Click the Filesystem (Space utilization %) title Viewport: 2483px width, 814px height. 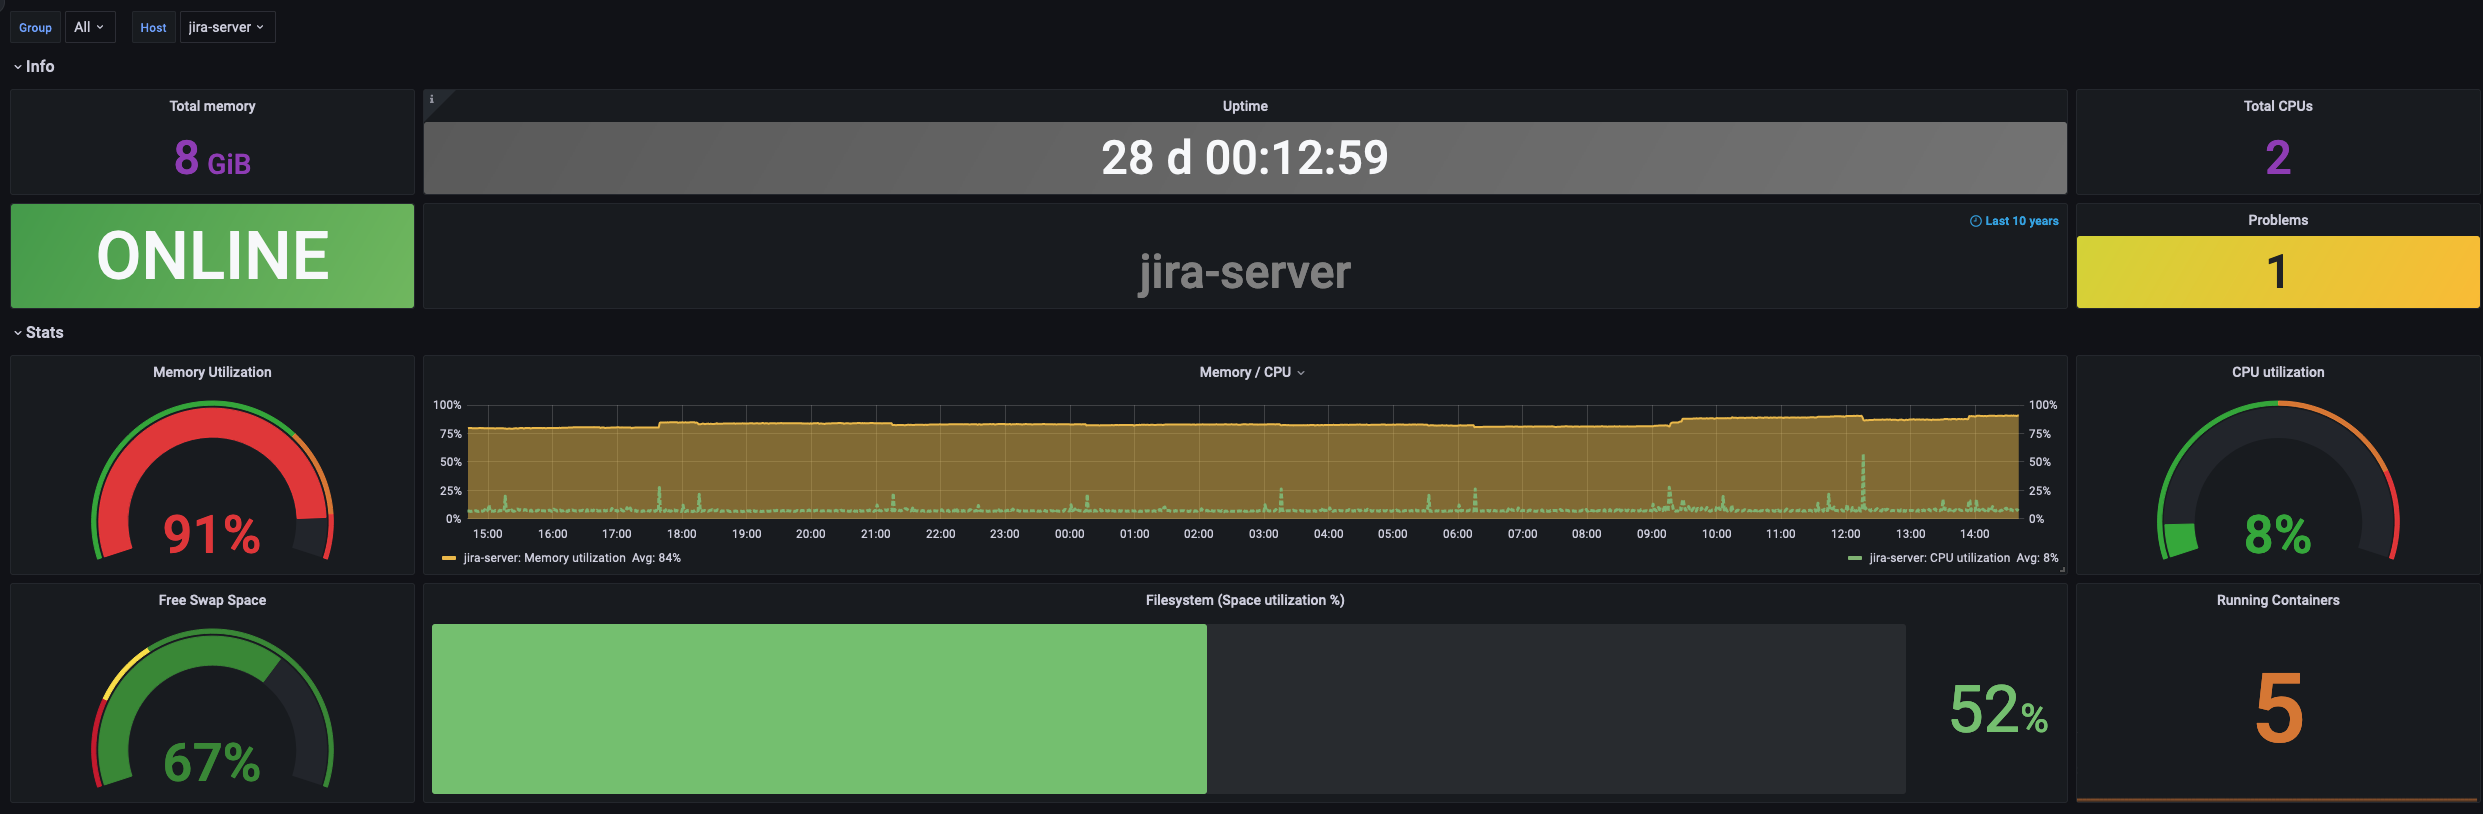pos(1245,600)
